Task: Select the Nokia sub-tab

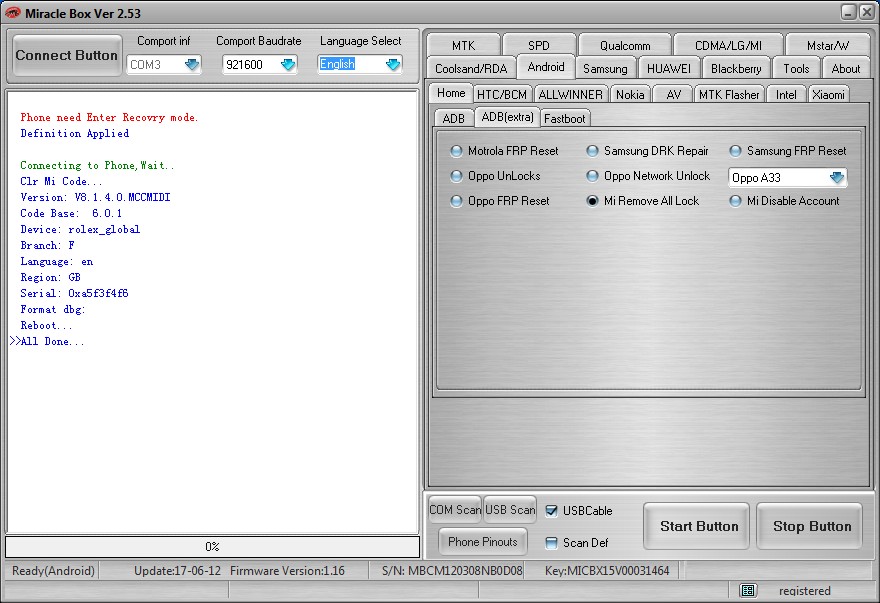Action: pos(630,95)
